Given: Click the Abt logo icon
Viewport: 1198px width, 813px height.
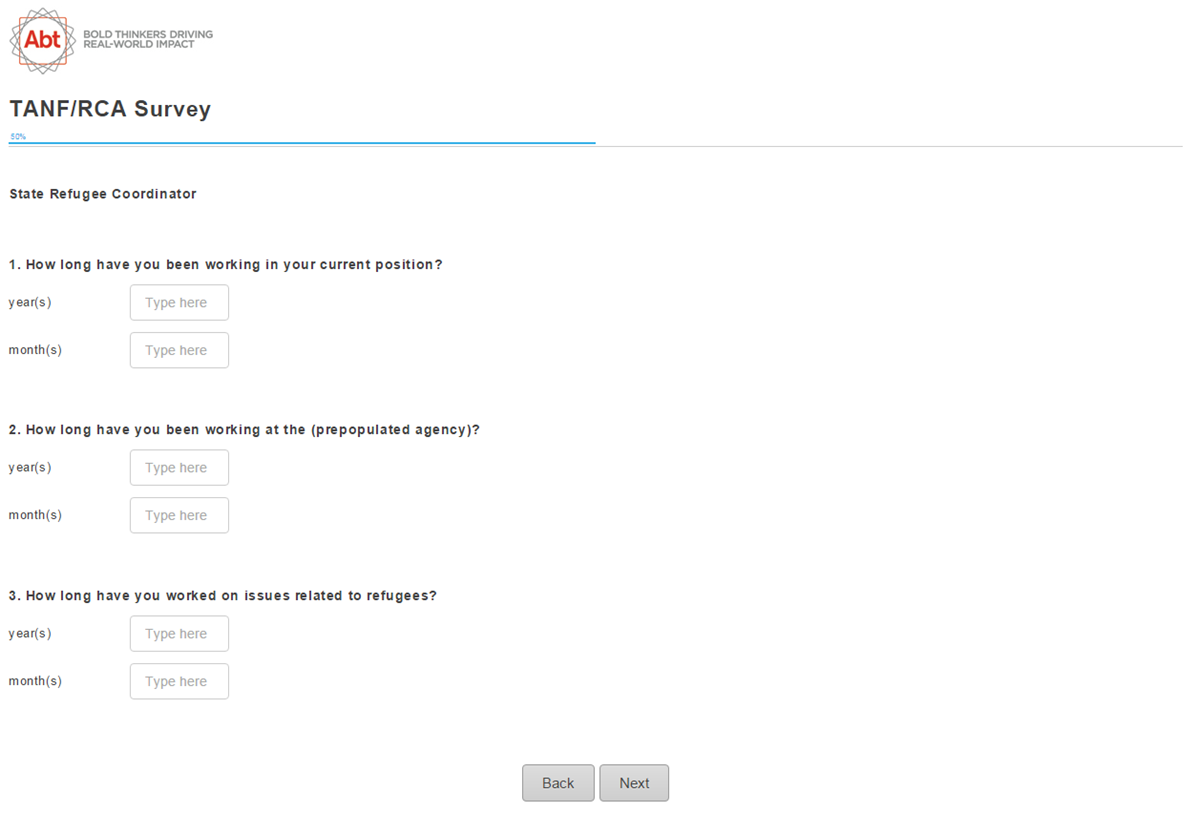Looking at the screenshot, I should (x=43, y=40).
